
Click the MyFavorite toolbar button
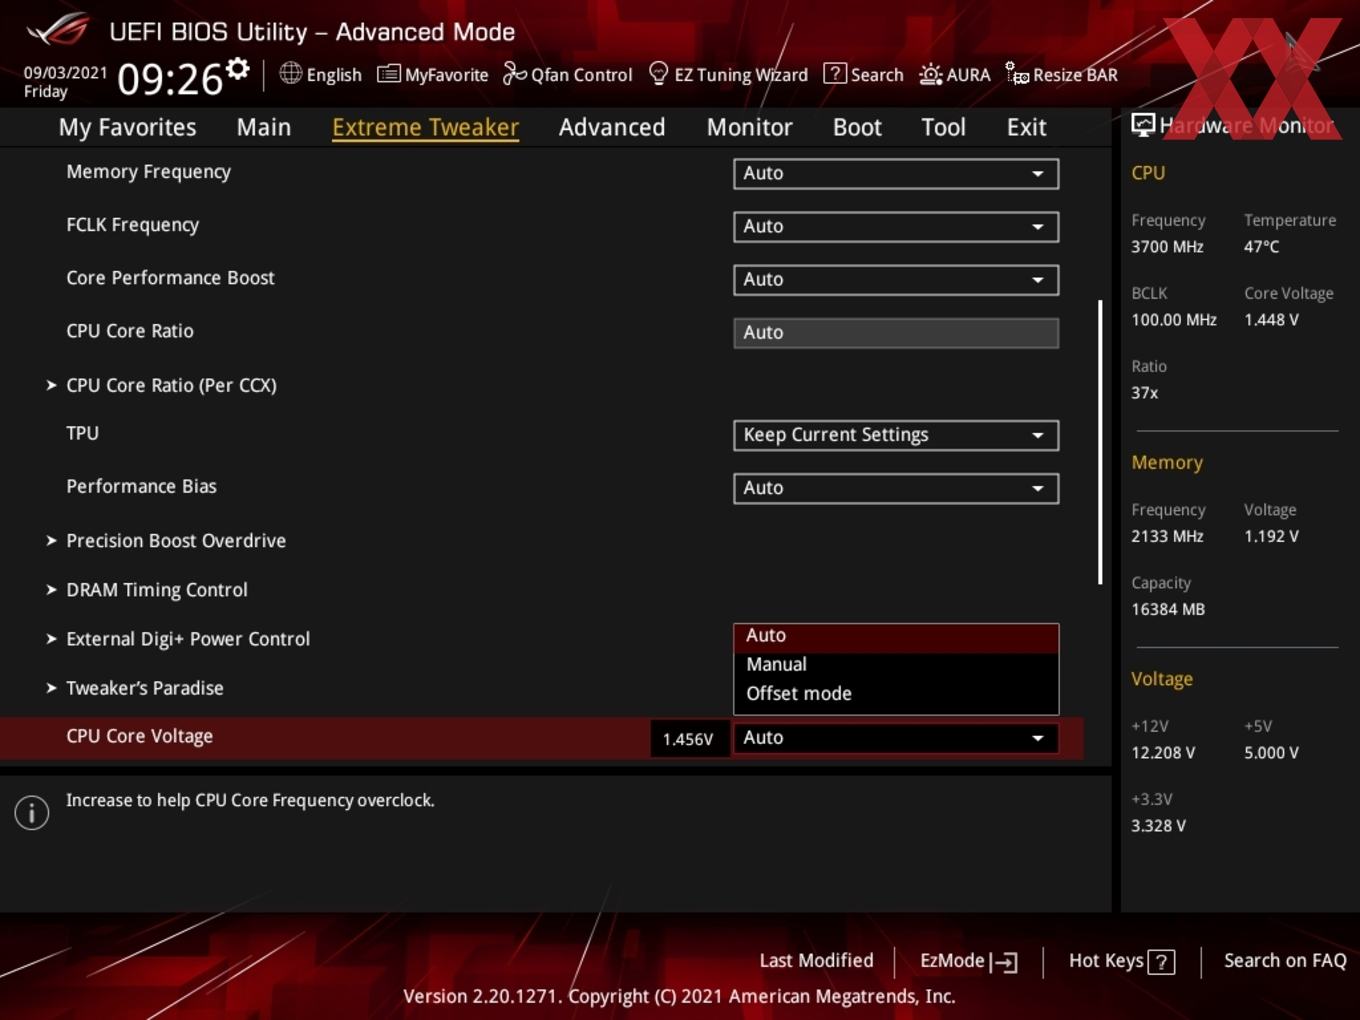(x=433, y=75)
